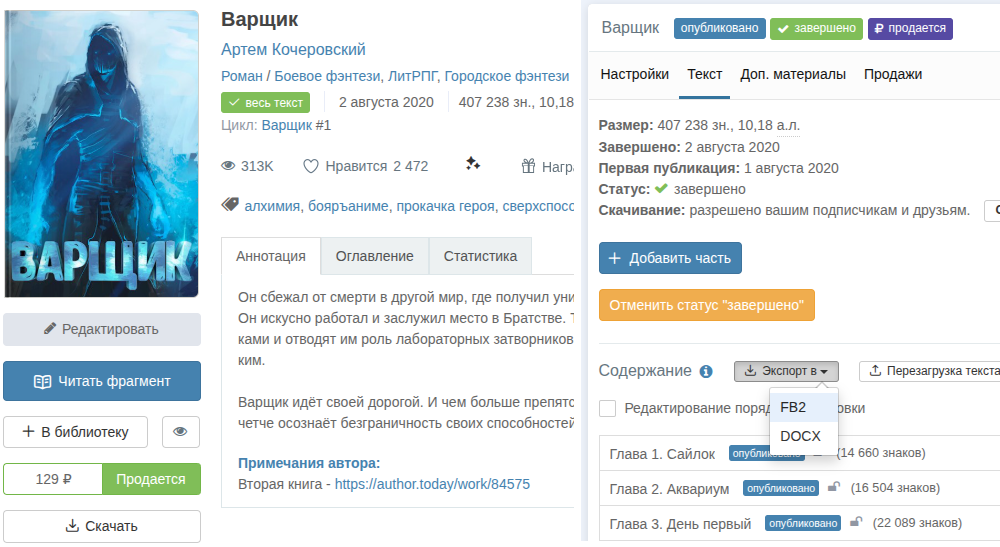1000x547 pixels.
Task: Click the heart 'Нравится' icon
Action: [x=310, y=166]
